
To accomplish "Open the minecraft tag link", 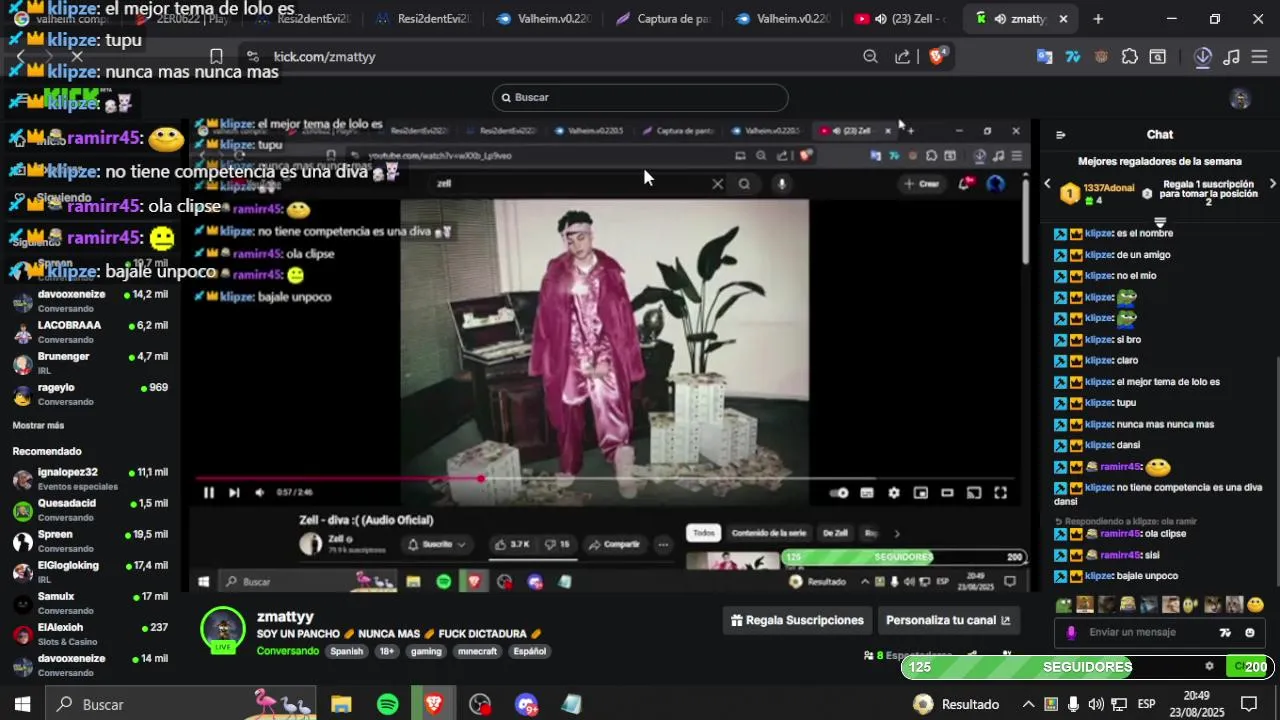I will [477, 651].
